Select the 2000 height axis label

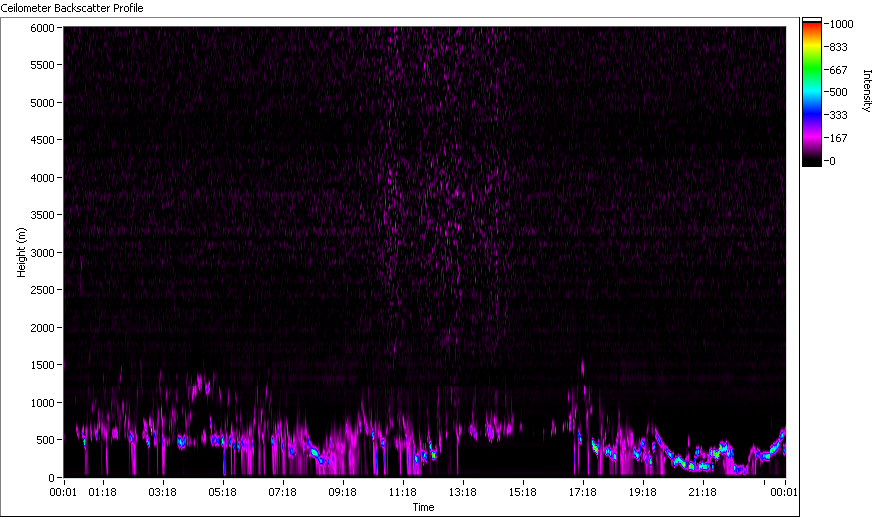[42, 328]
